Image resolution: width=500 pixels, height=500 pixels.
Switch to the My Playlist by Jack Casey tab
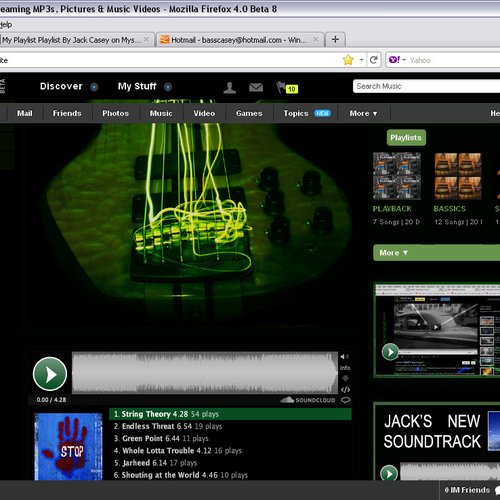click(x=71, y=40)
